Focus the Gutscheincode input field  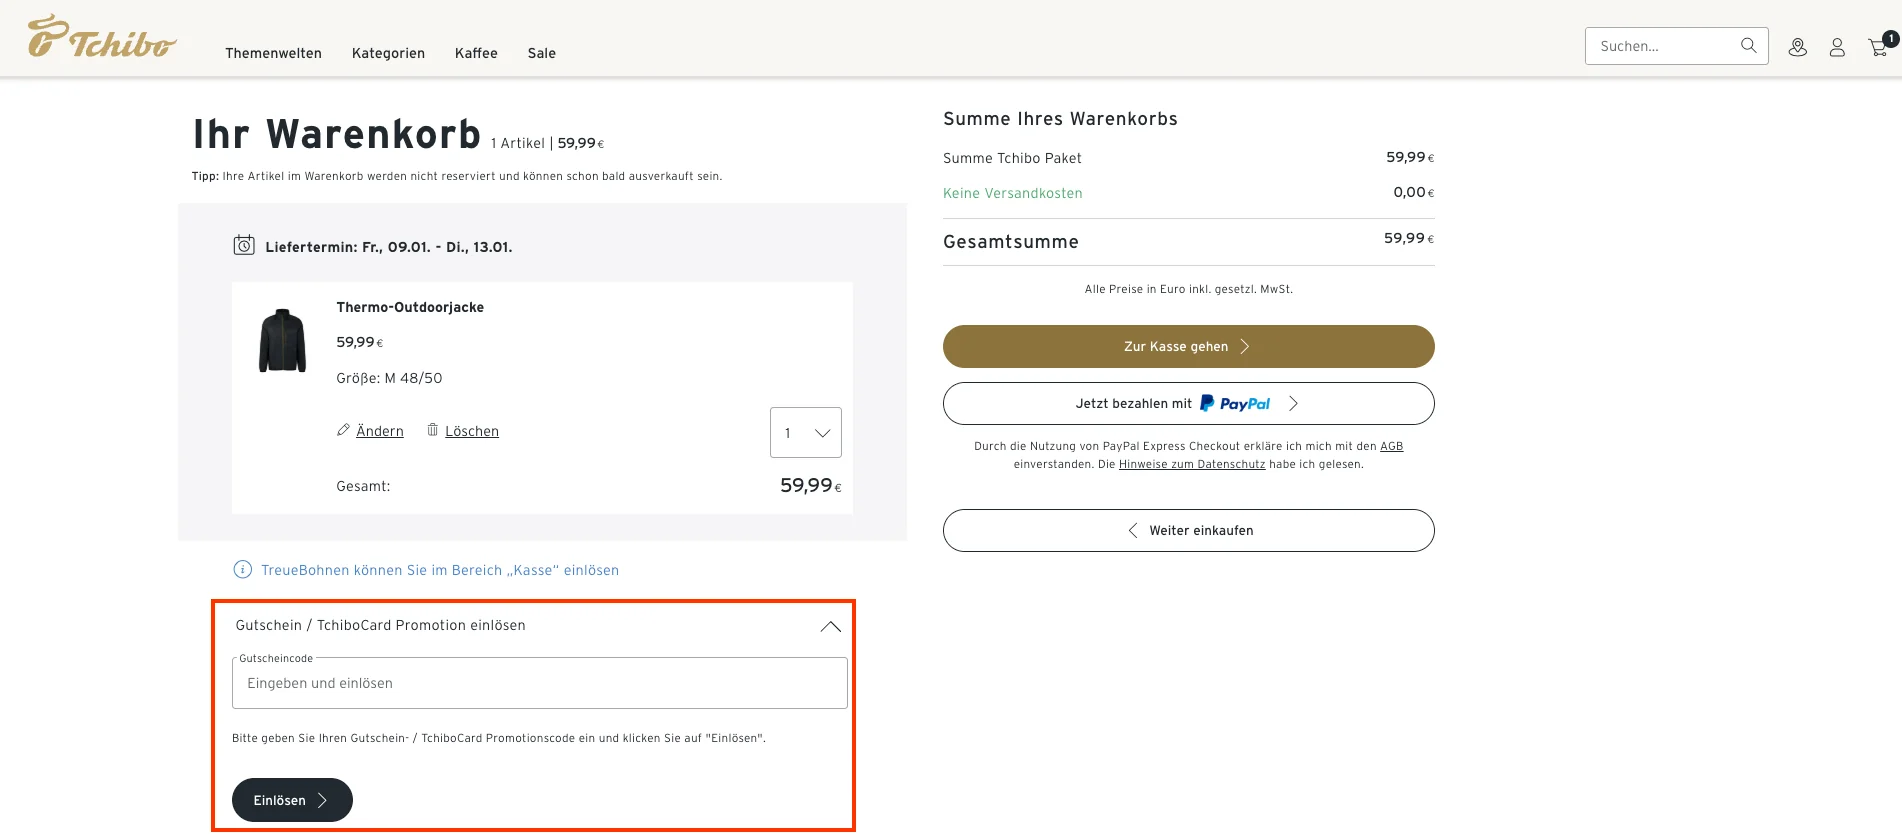(540, 683)
